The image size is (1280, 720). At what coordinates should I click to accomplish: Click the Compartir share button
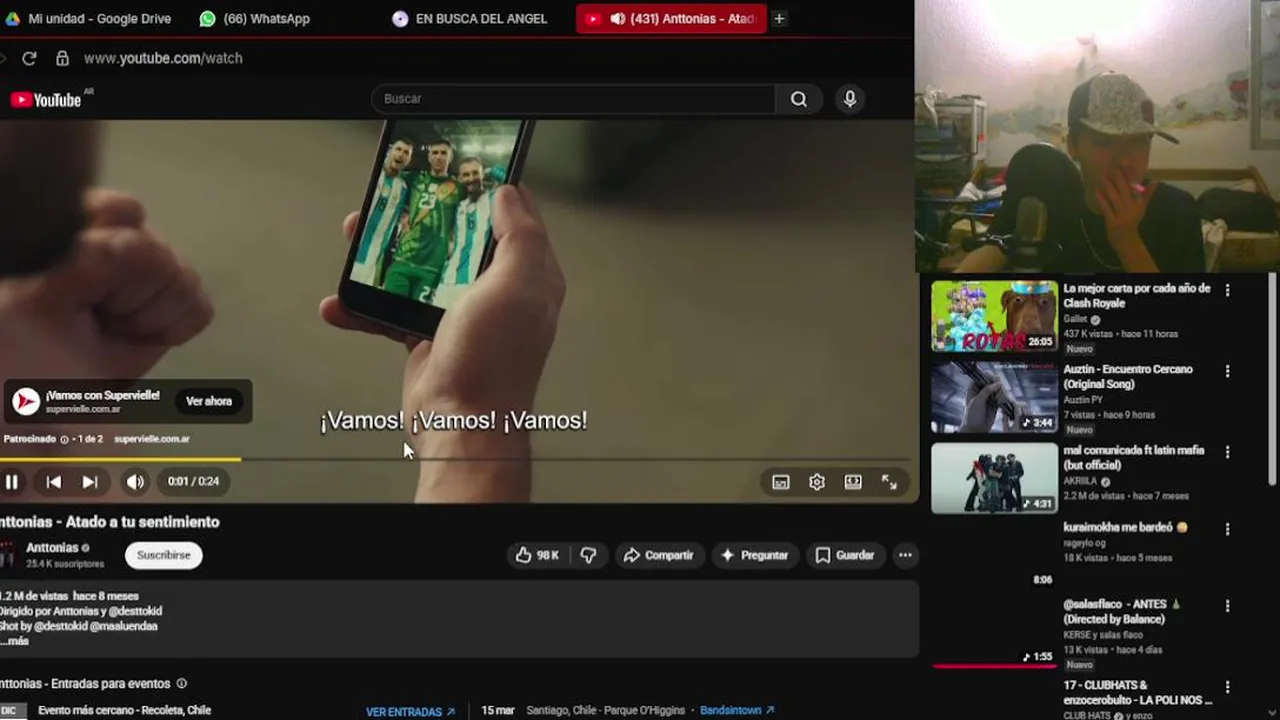[x=658, y=555]
